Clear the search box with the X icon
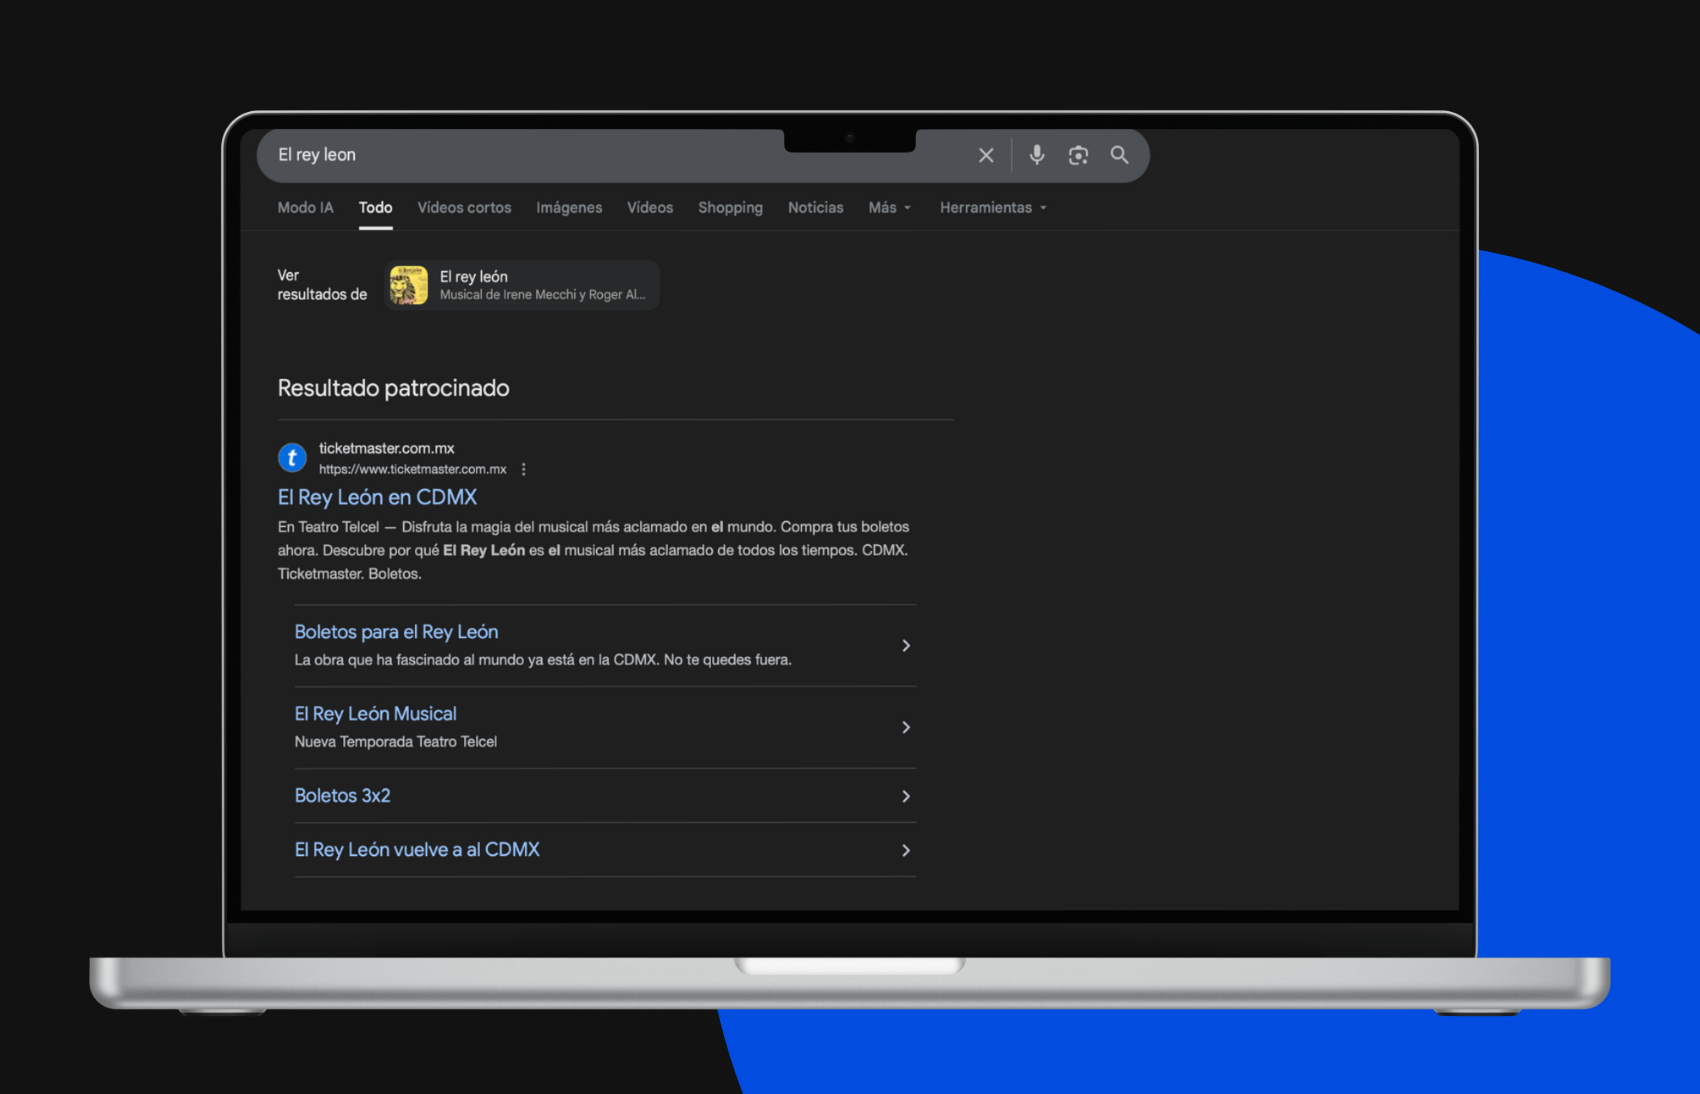The height and width of the screenshot is (1094, 1700). click(986, 155)
